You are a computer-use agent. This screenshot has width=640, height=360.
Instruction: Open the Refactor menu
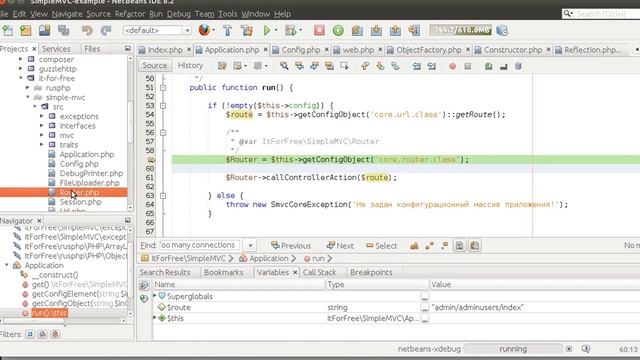click(130, 14)
